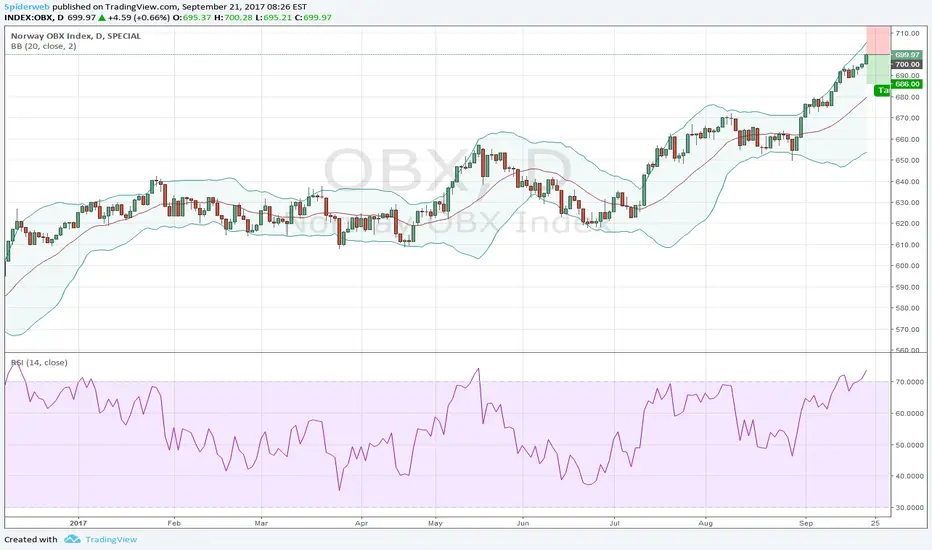
Task: Click the O:695.37 open value
Action: point(192,18)
